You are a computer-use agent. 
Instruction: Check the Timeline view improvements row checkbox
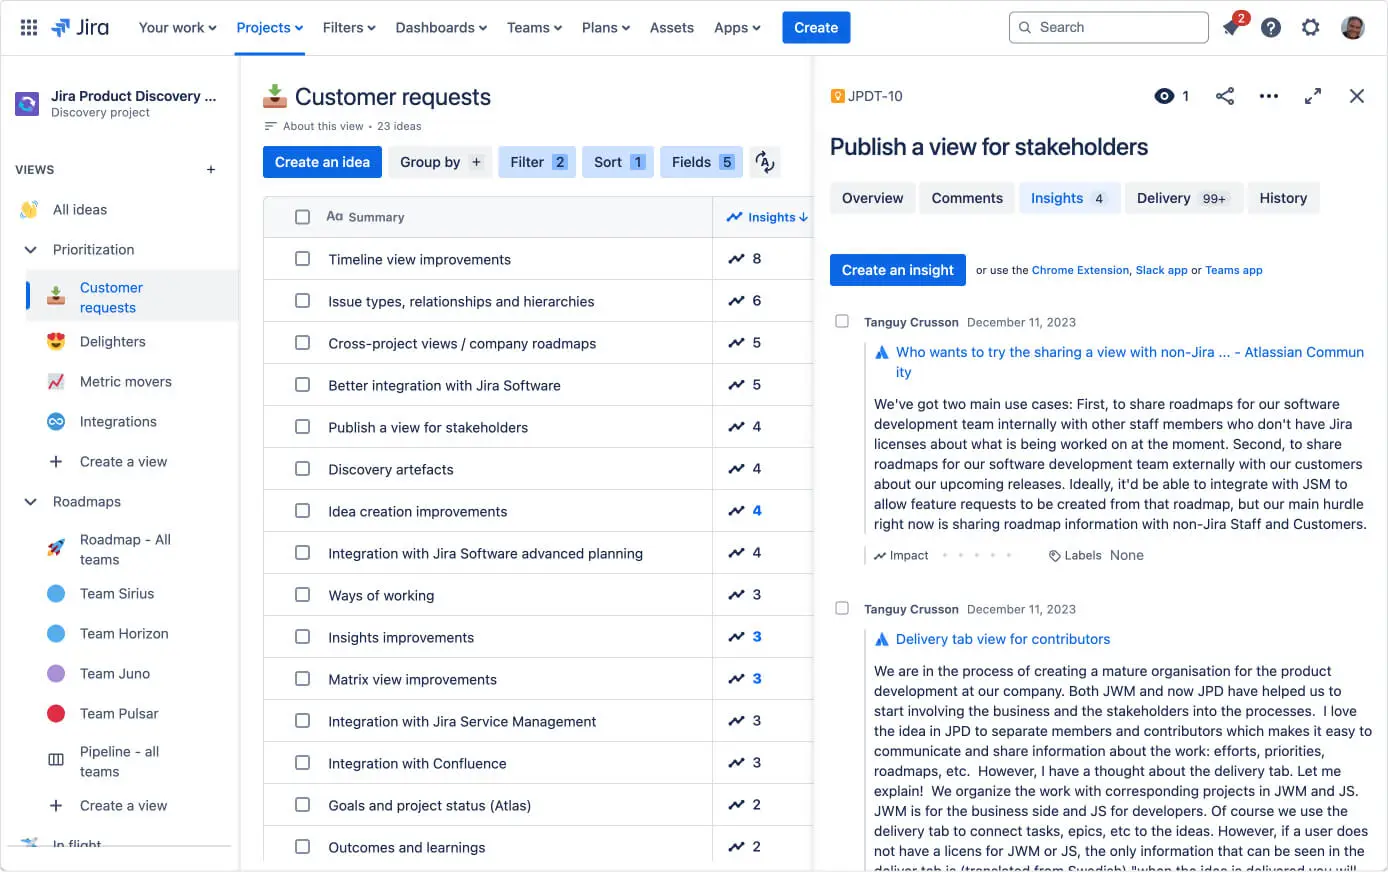[x=302, y=259]
